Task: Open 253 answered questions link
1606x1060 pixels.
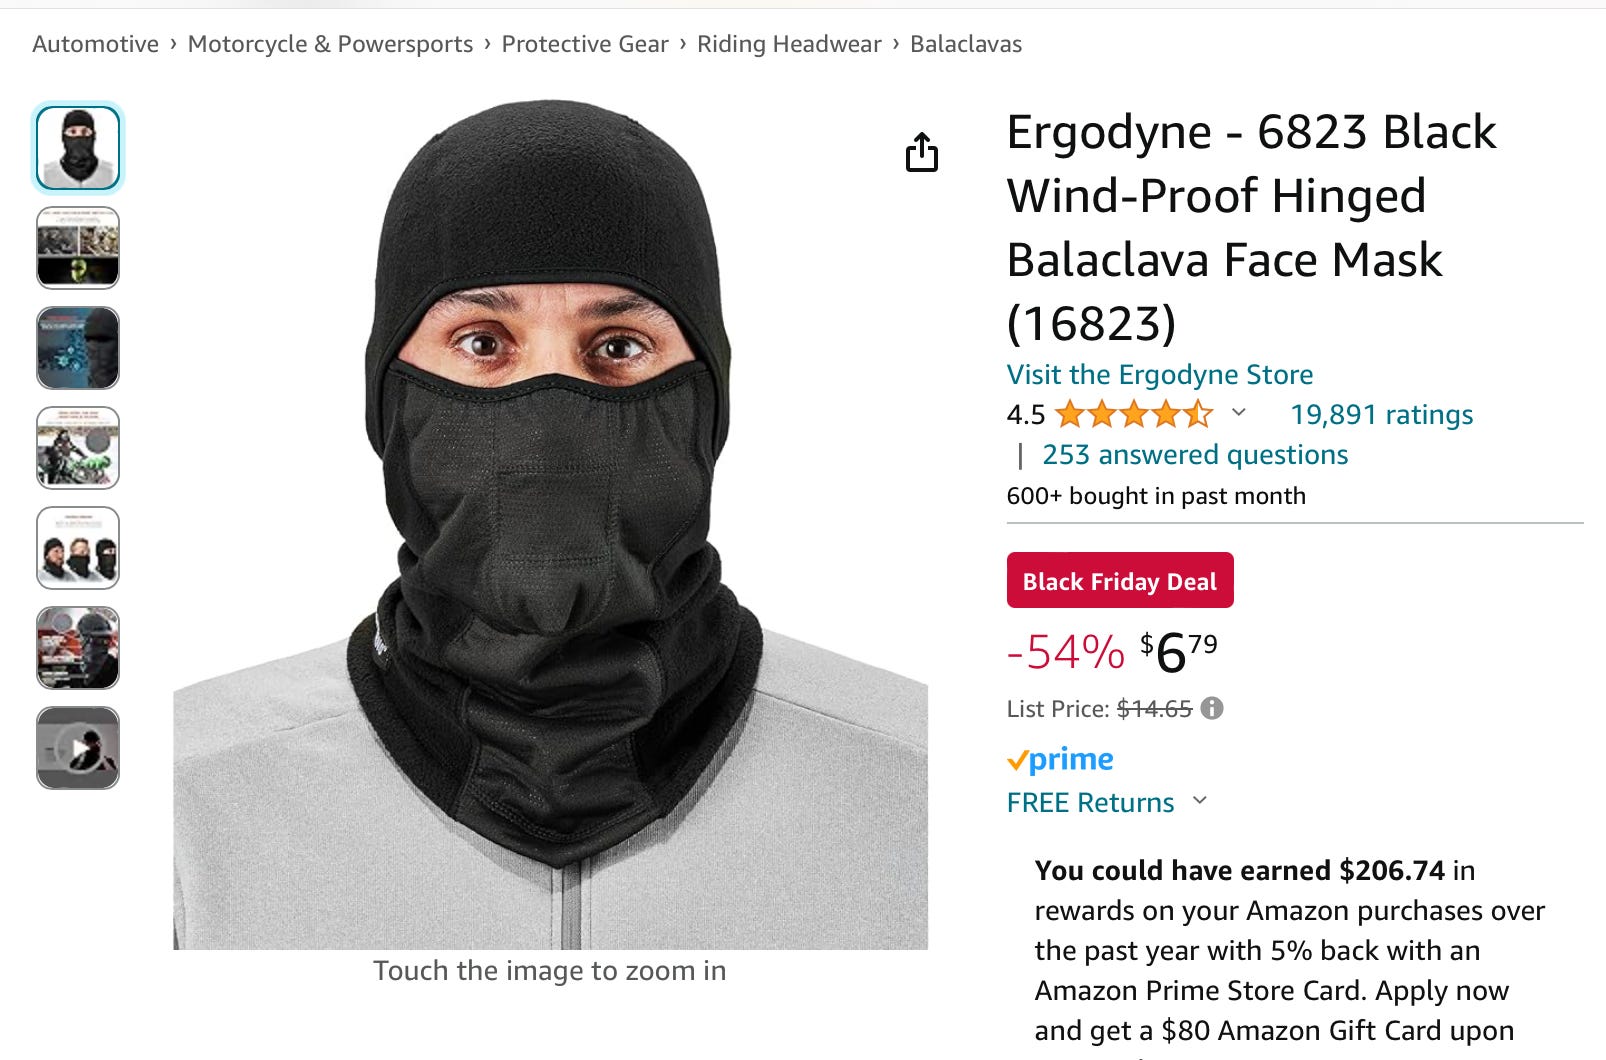Action: [x=1195, y=454]
